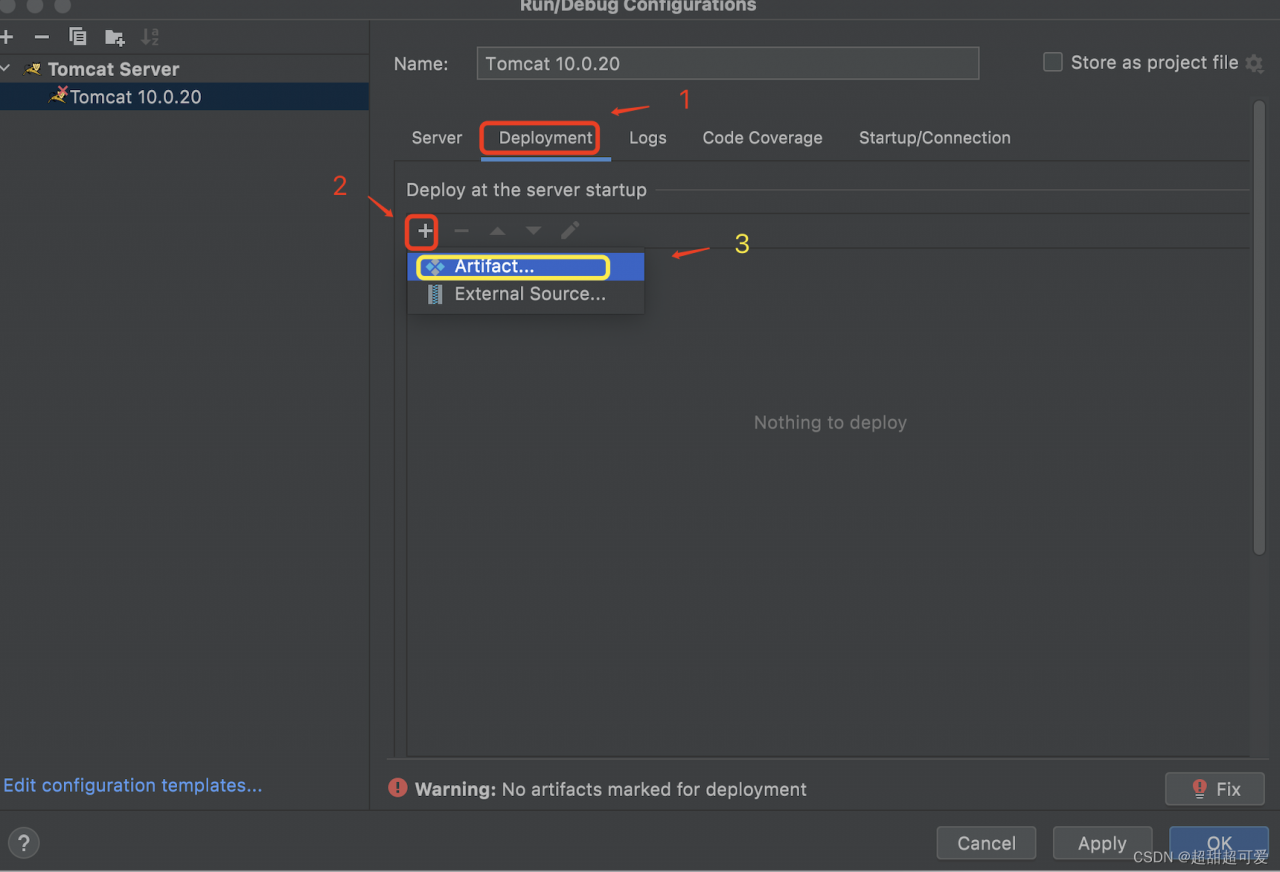Move deployment item up arrow
The width and height of the screenshot is (1280, 872).
tap(497, 231)
